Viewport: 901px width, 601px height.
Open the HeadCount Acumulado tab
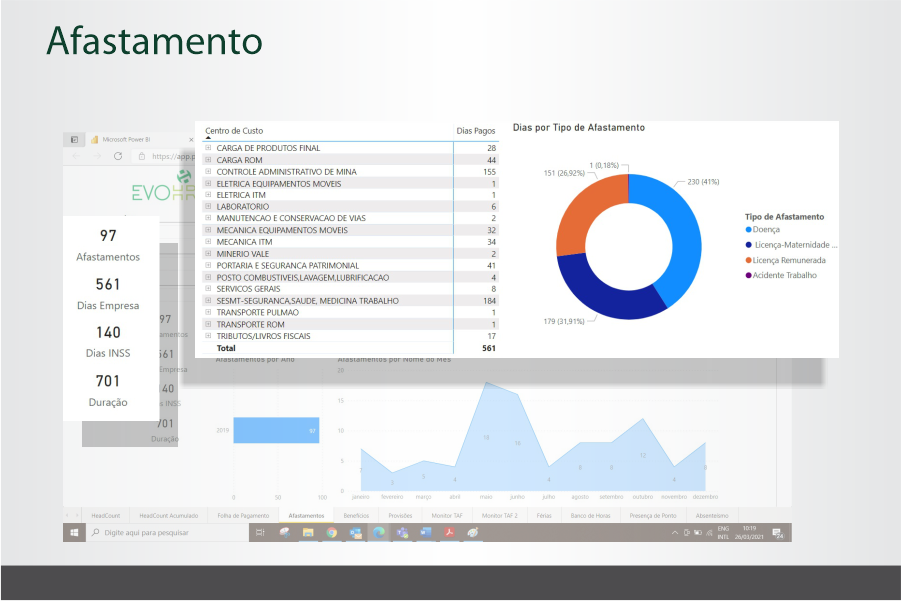tap(168, 515)
